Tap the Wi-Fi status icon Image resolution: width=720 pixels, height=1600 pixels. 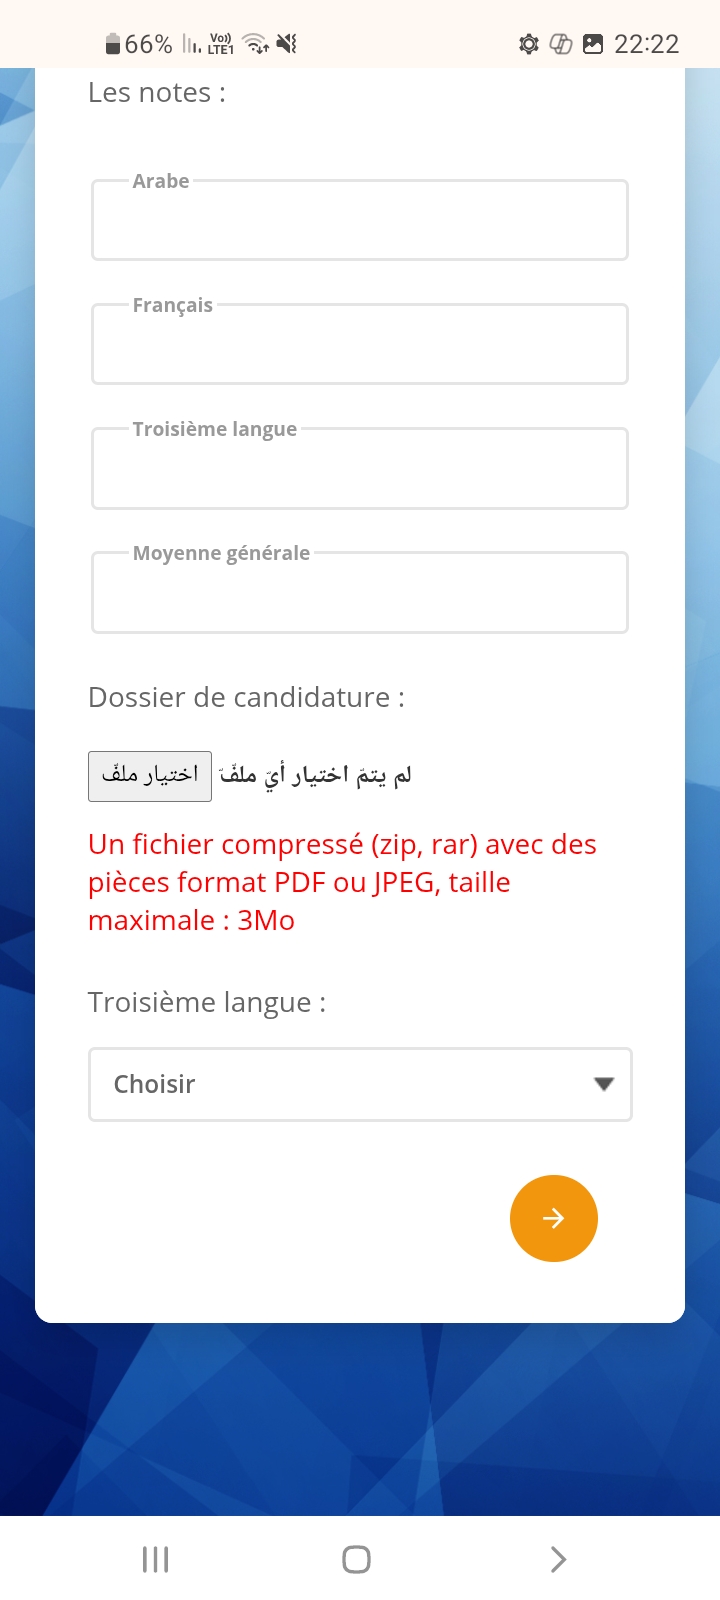(256, 44)
